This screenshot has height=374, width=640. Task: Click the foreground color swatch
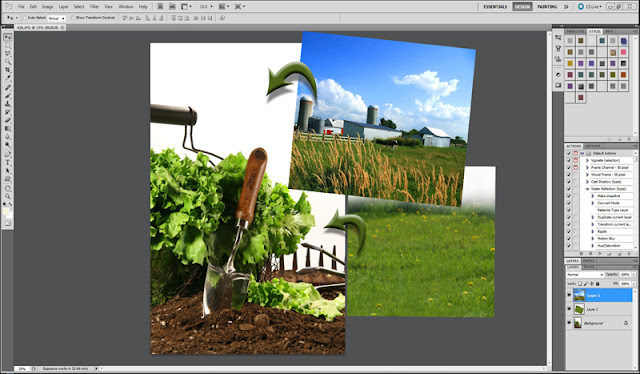[6, 211]
